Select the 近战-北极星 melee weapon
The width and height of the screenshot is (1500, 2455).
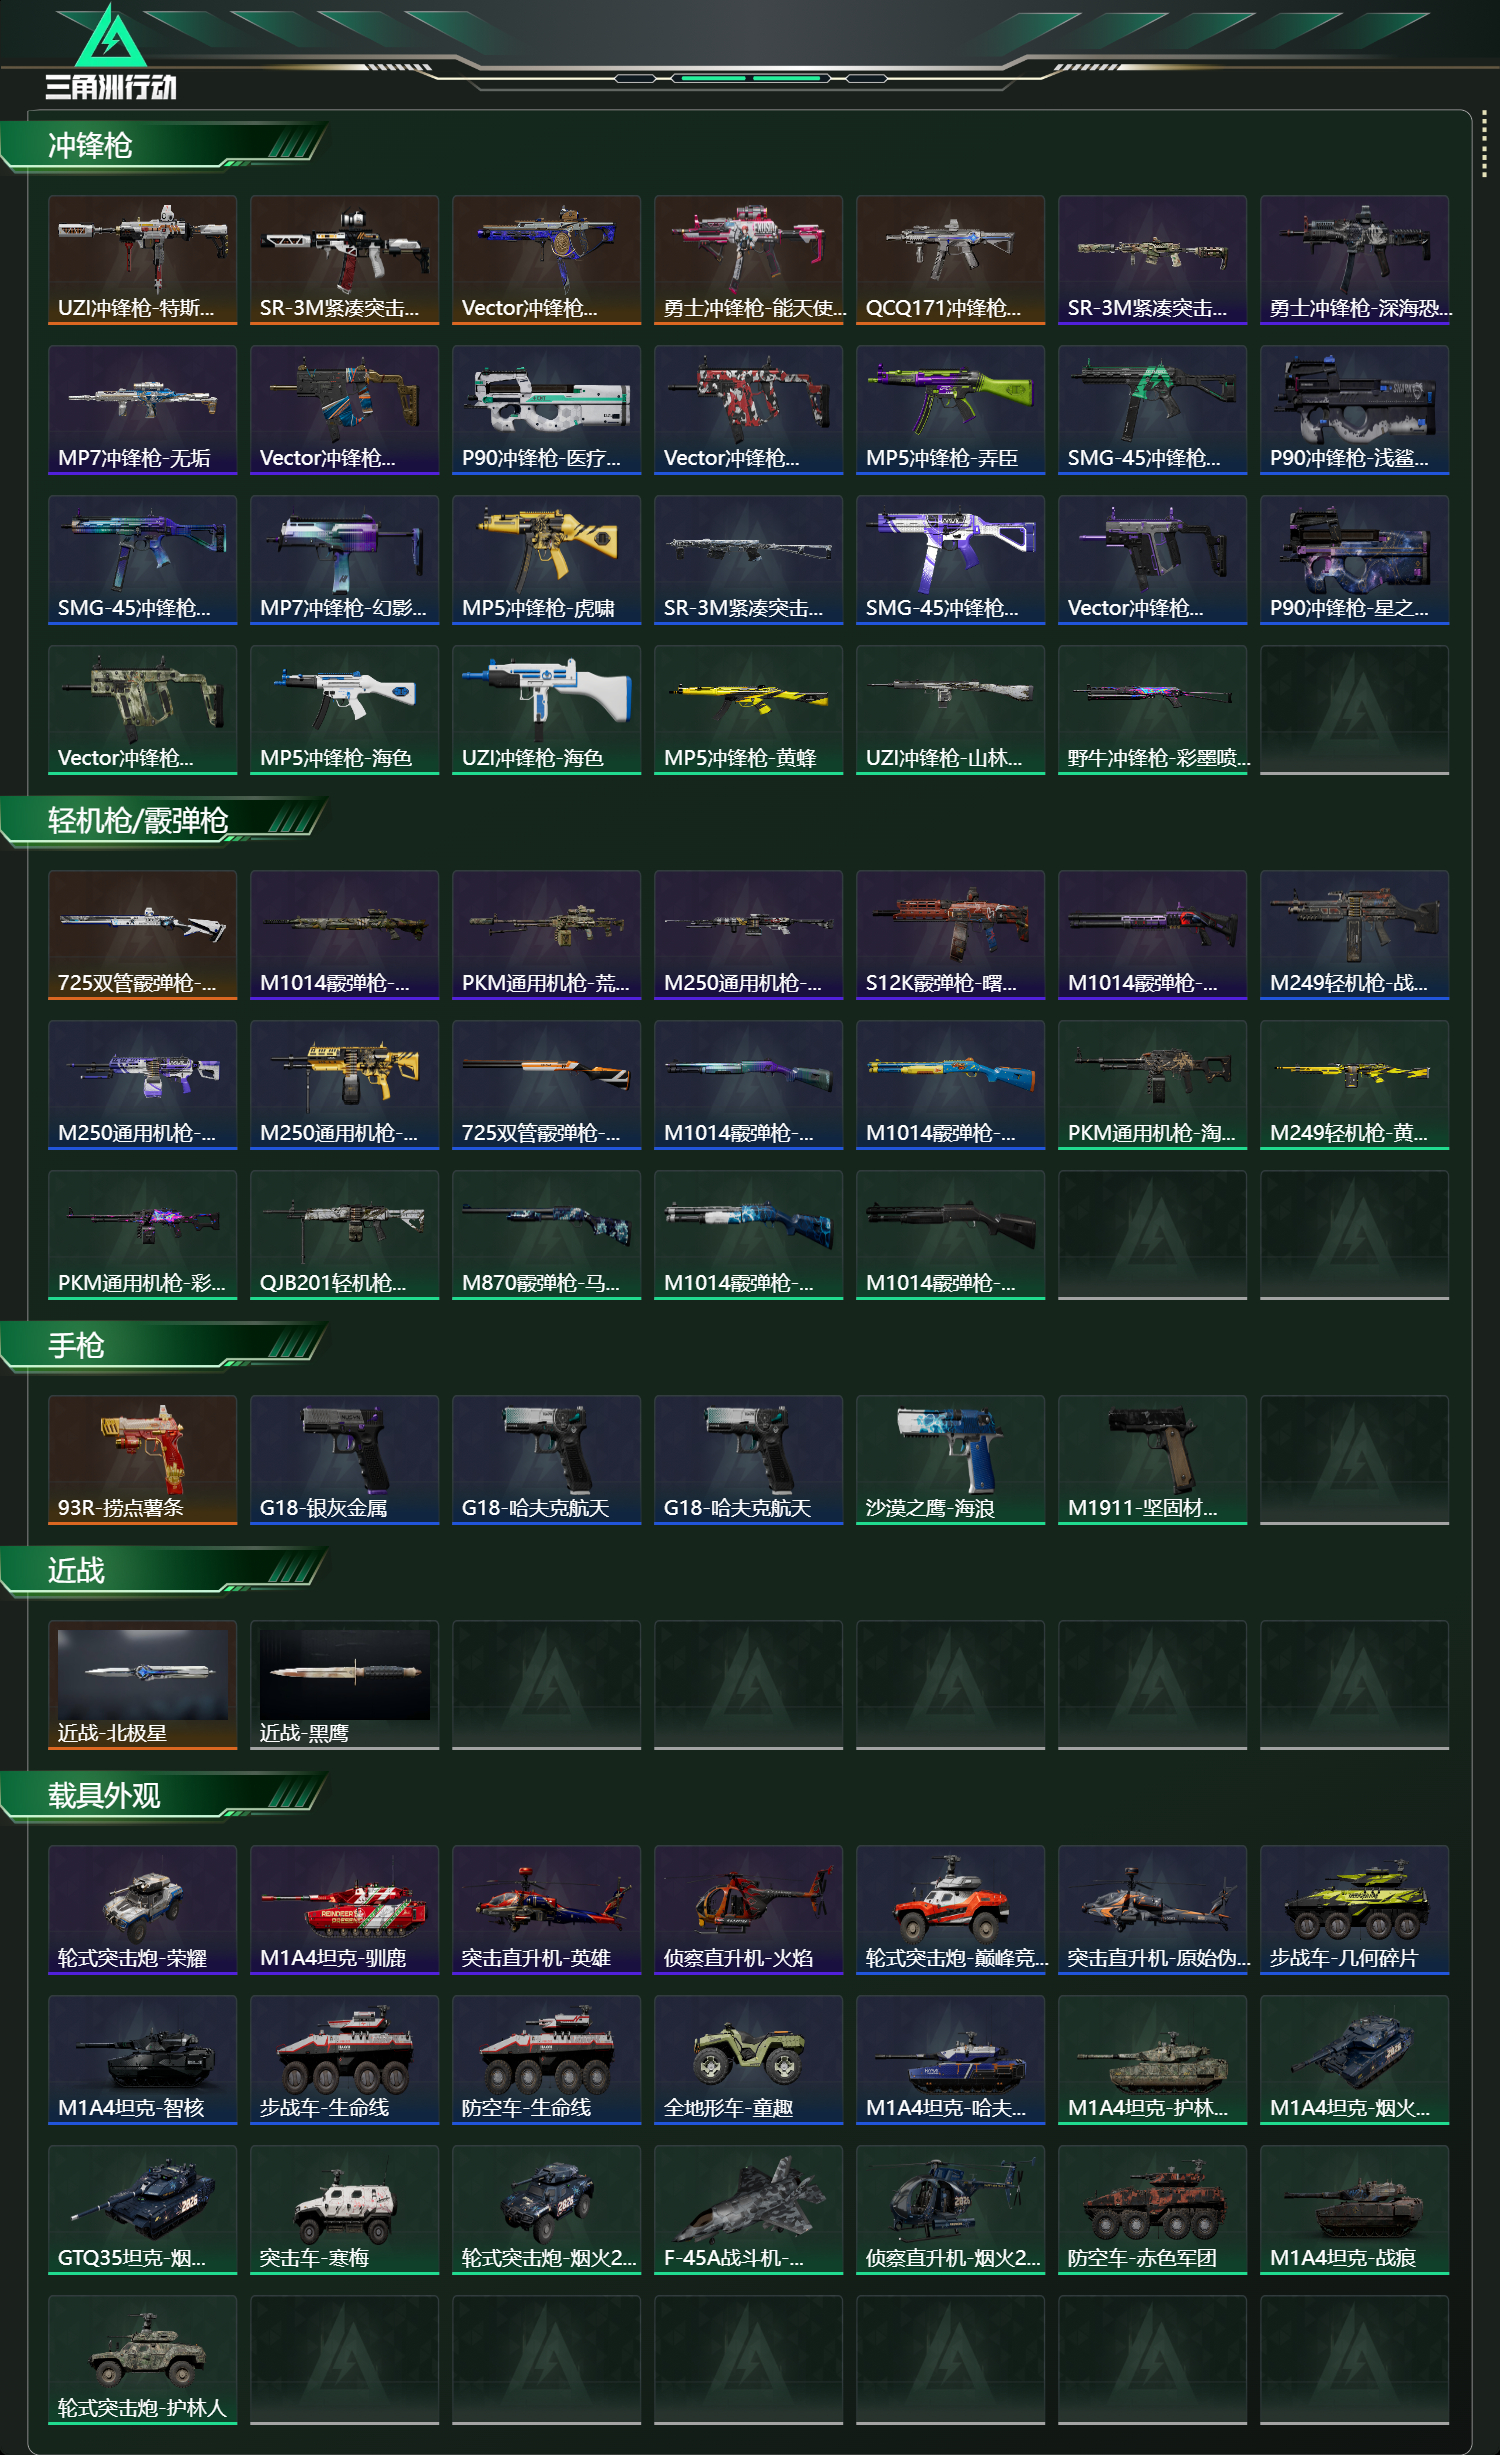click(143, 1685)
